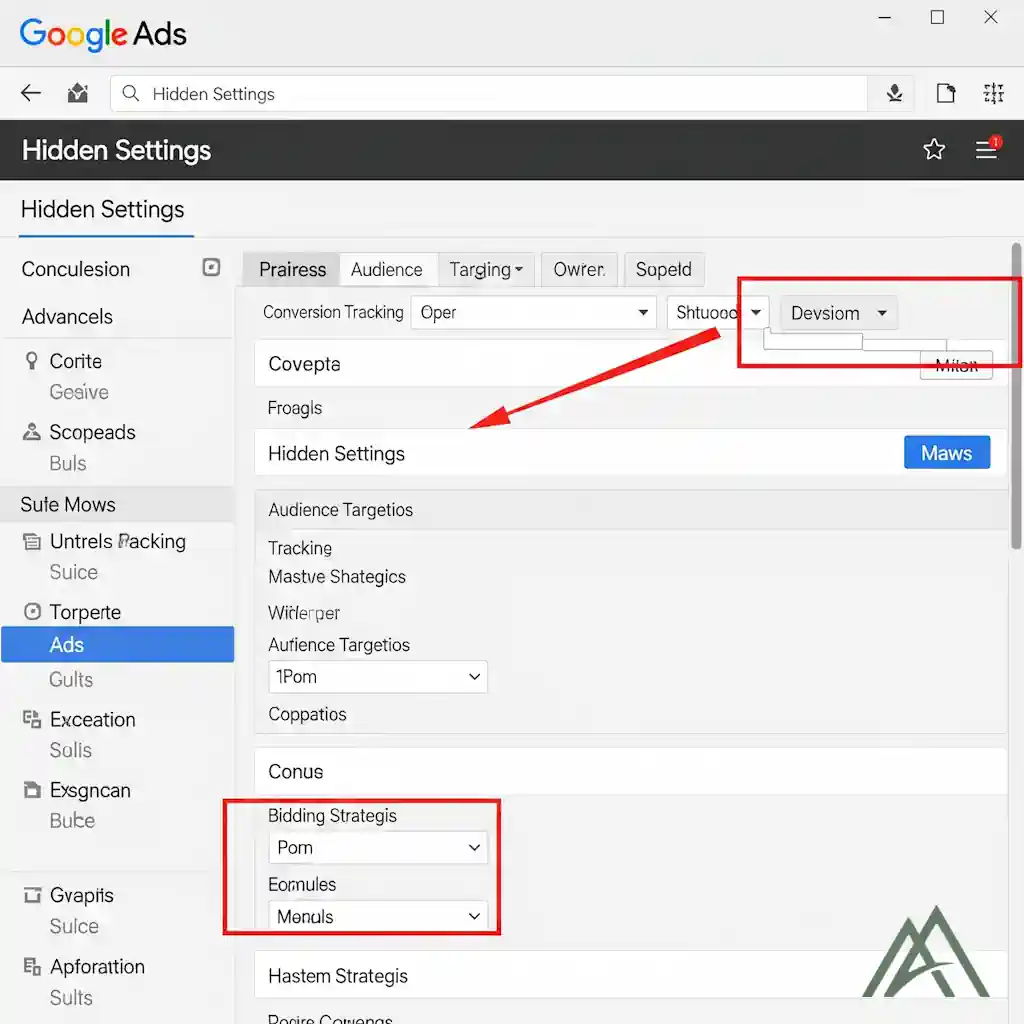This screenshot has height=1024, width=1024.
Task: Click Bube under Exsgncan
Action: click(x=72, y=820)
